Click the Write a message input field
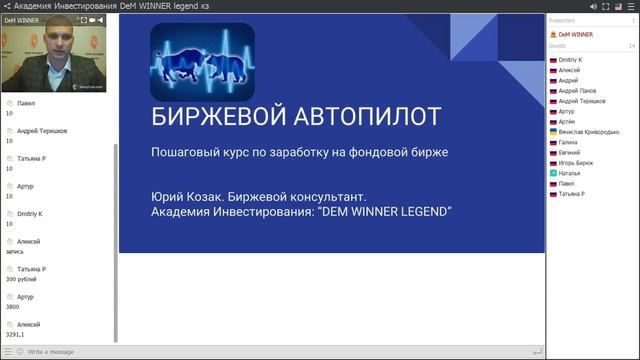The width and height of the screenshot is (640, 360). pos(278,351)
